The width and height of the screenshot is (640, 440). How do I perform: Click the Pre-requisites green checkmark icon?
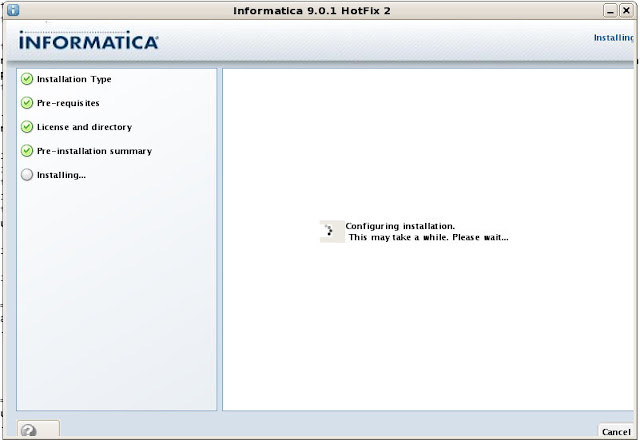(27, 103)
